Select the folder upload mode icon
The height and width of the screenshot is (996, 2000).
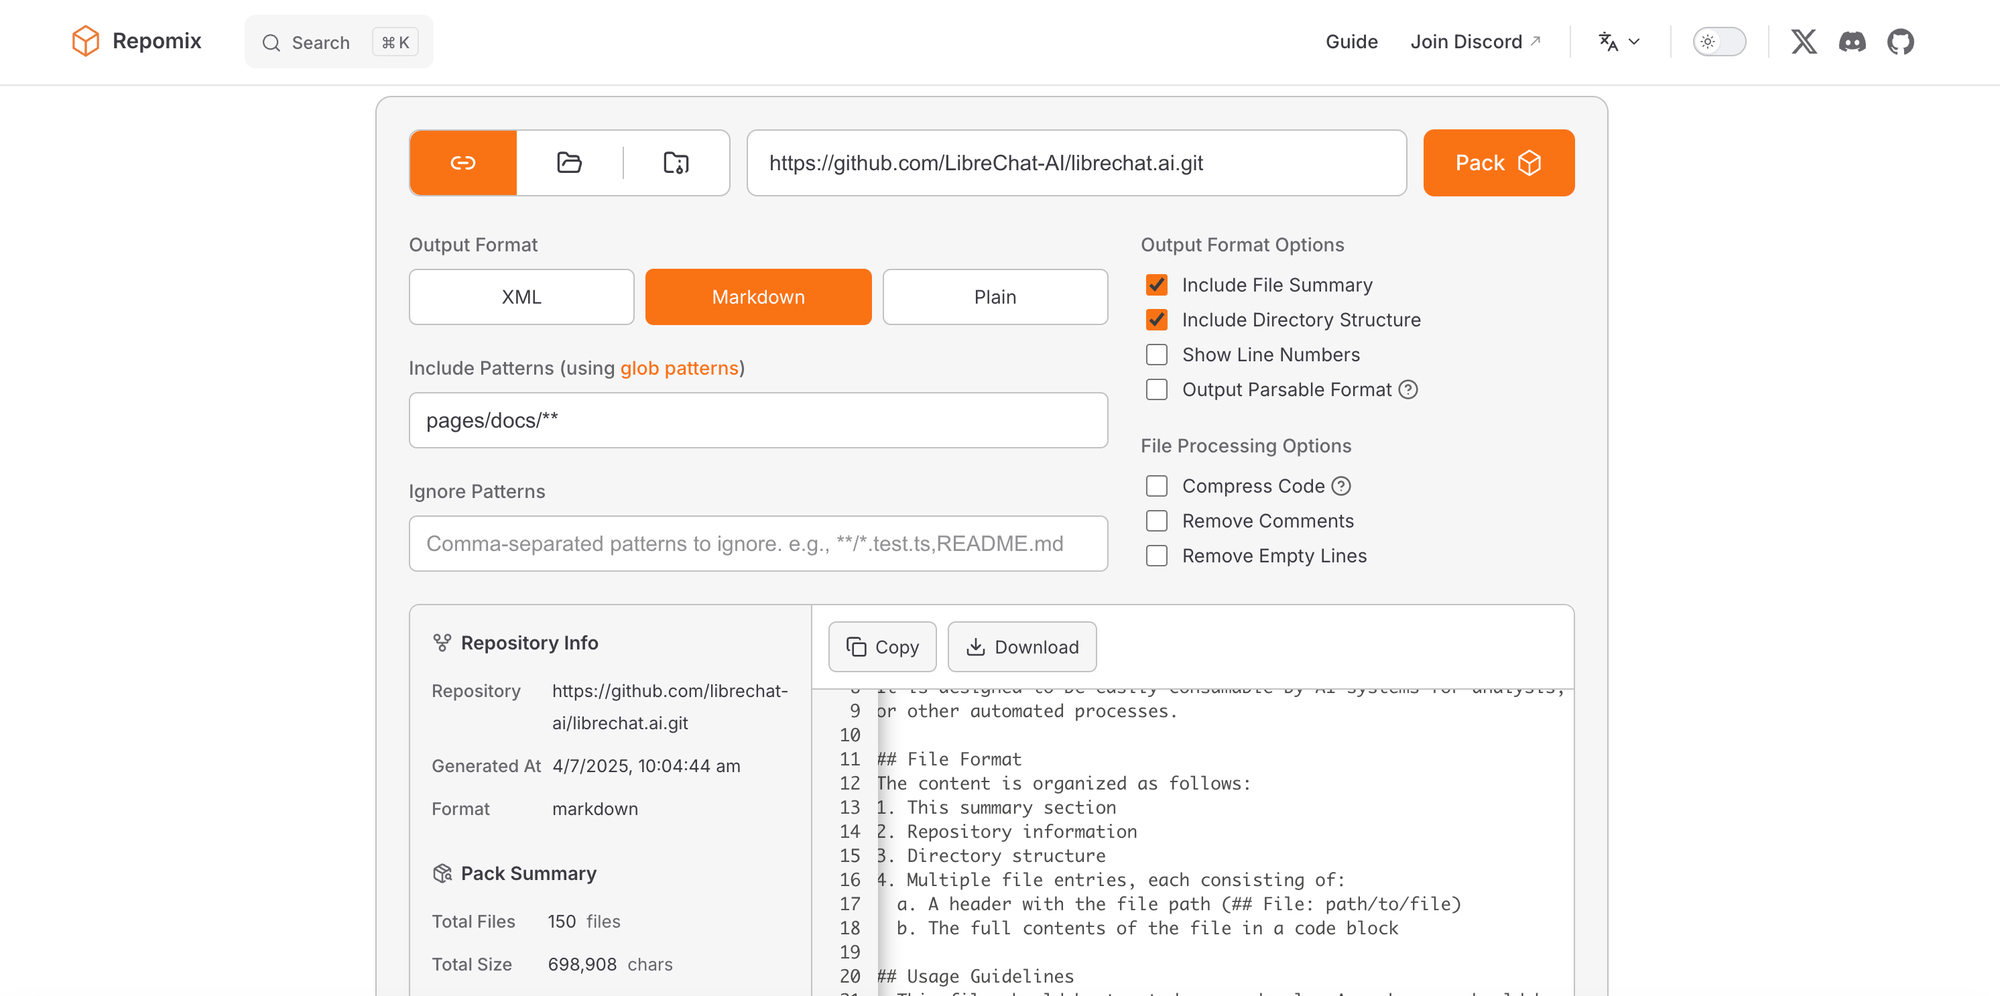(x=569, y=163)
